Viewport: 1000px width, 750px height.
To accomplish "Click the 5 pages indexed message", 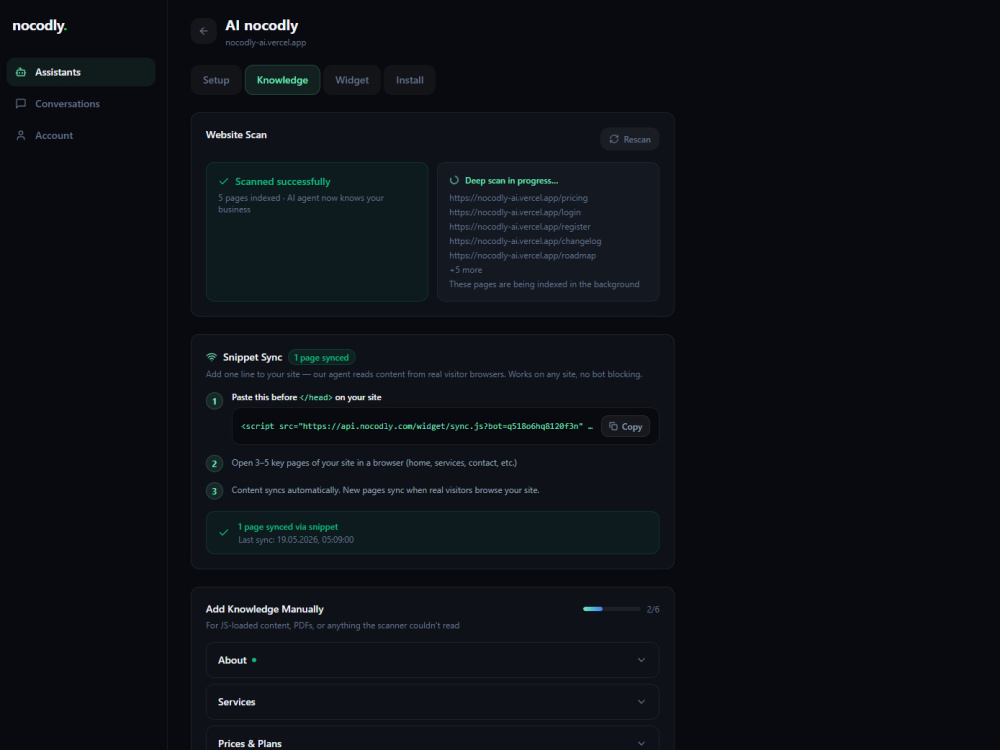I will [x=301, y=203].
